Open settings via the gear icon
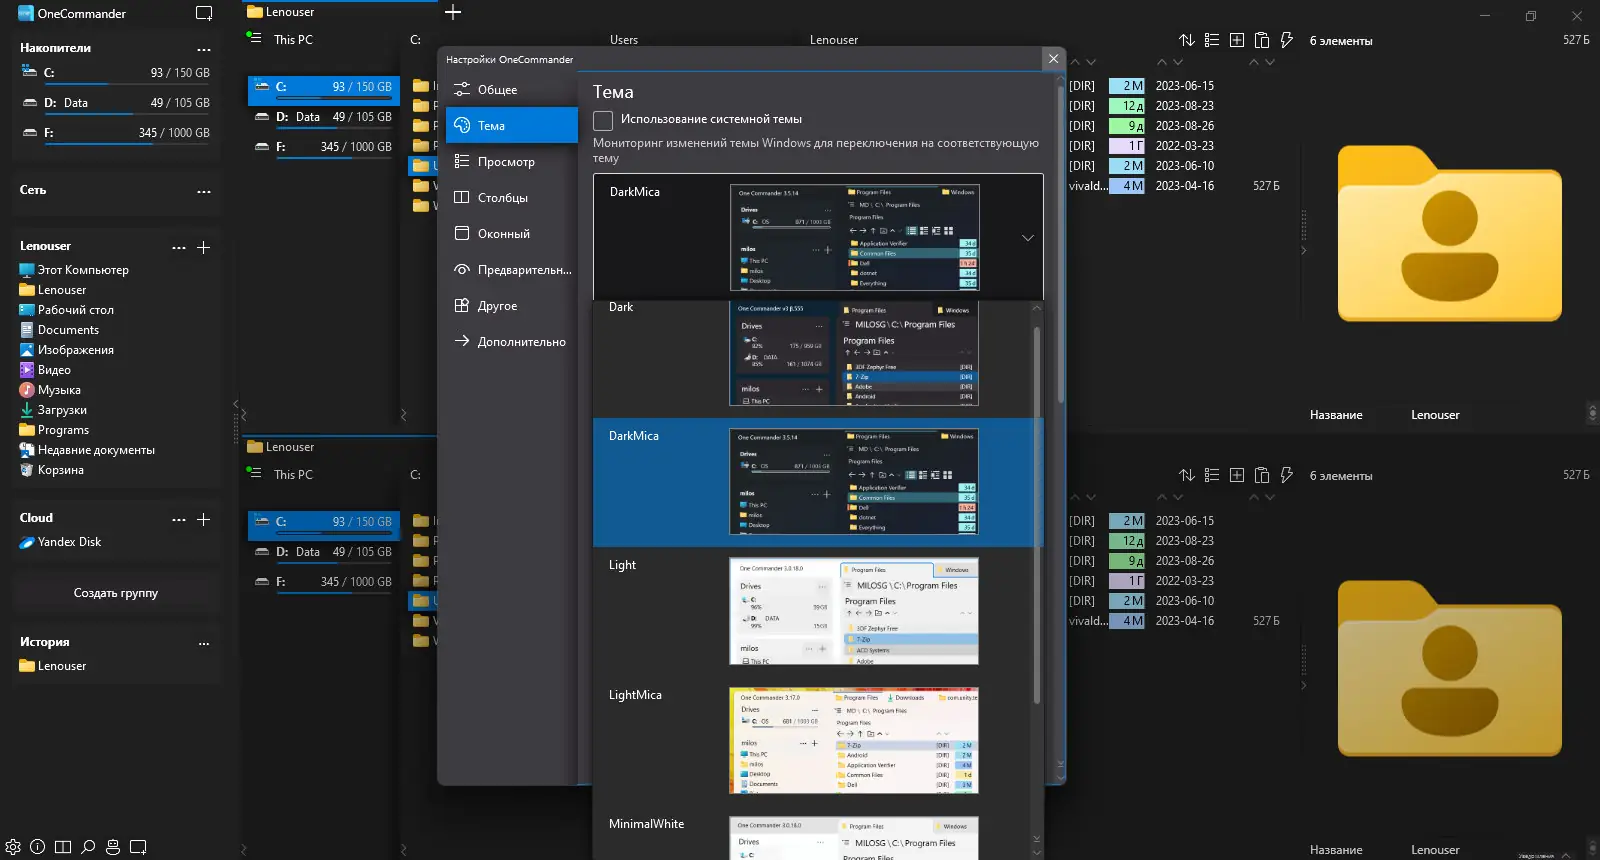 pos(13,847)
